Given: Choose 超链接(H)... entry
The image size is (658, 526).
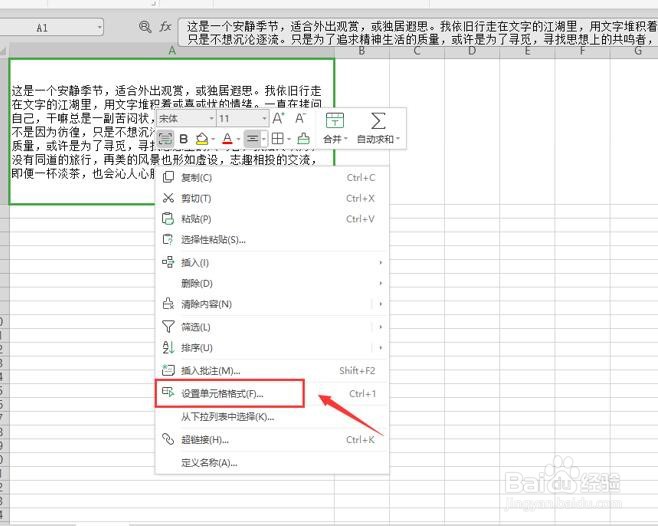Looking at the screenshot, I should 272,440.
